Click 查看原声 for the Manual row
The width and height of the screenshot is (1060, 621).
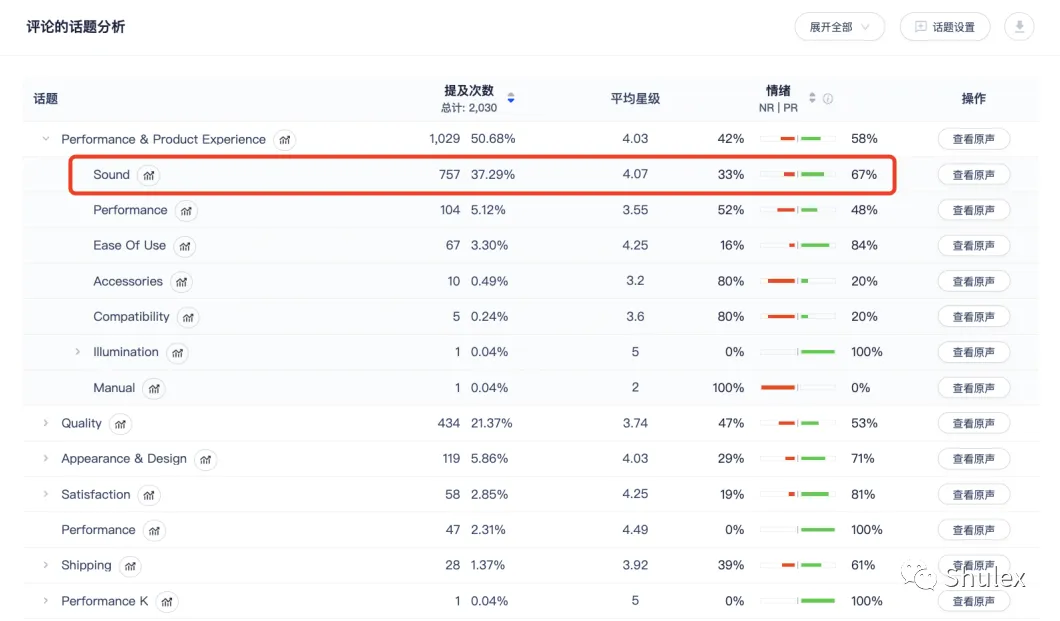[x=973, y=388]
